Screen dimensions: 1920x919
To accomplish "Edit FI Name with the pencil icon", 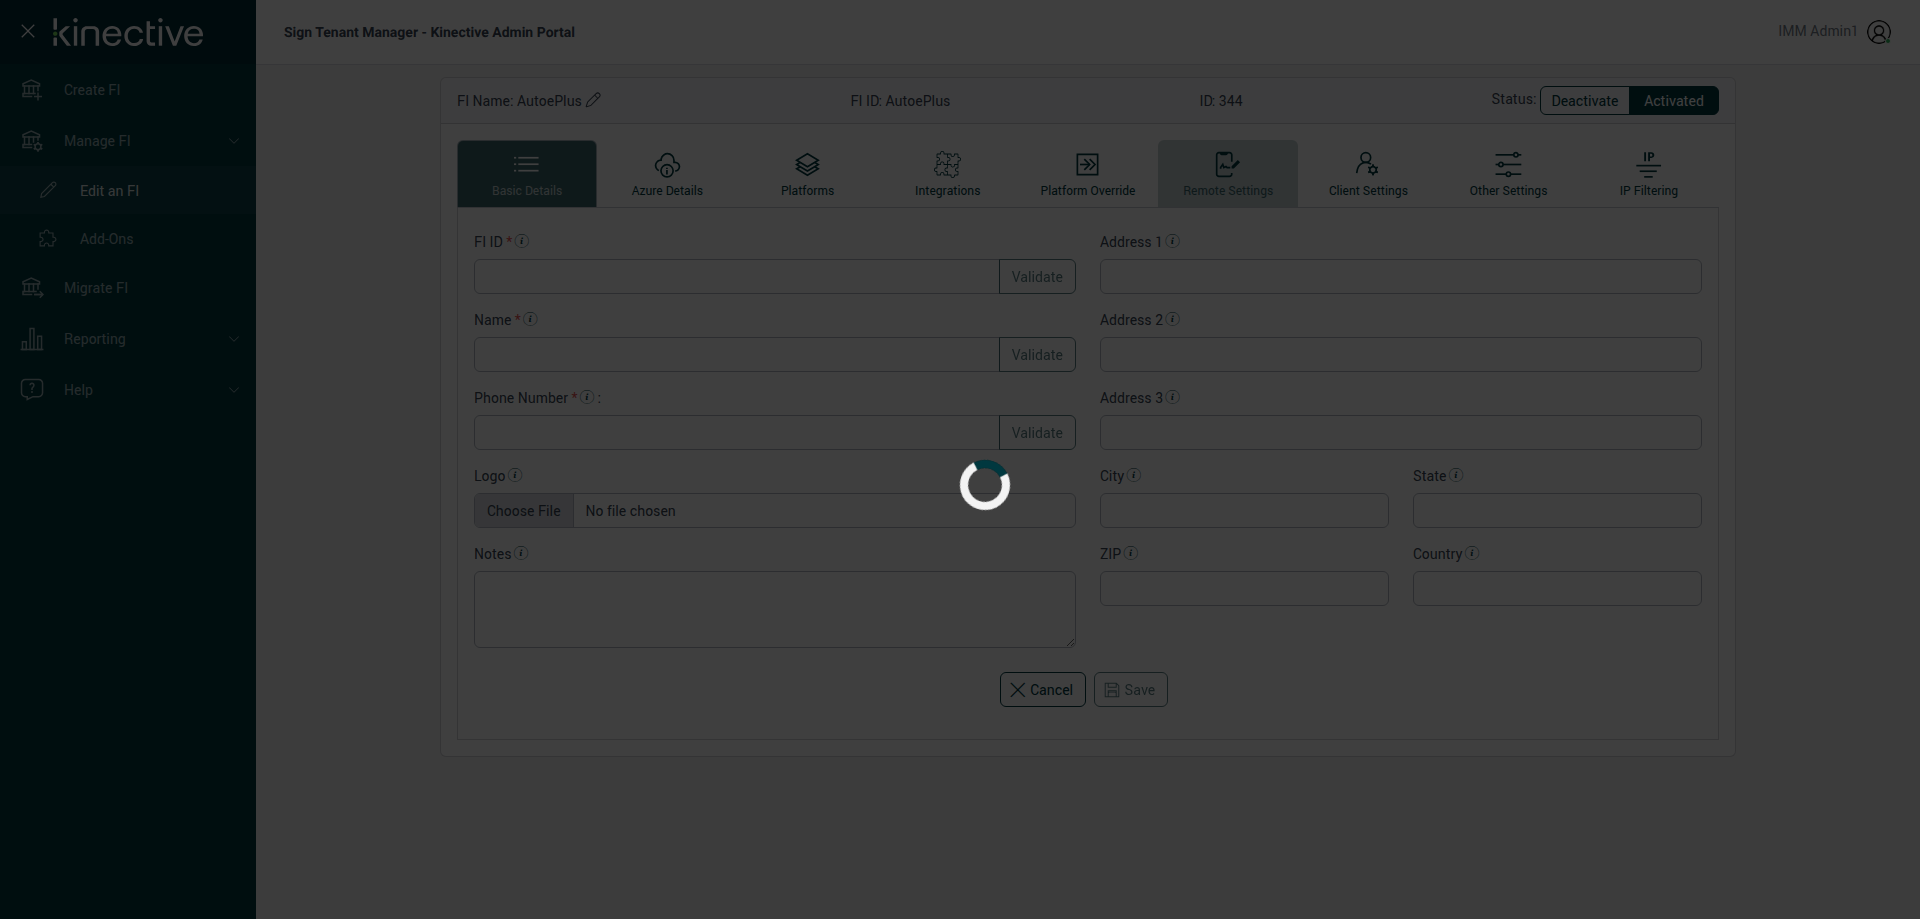I will 593,100.
